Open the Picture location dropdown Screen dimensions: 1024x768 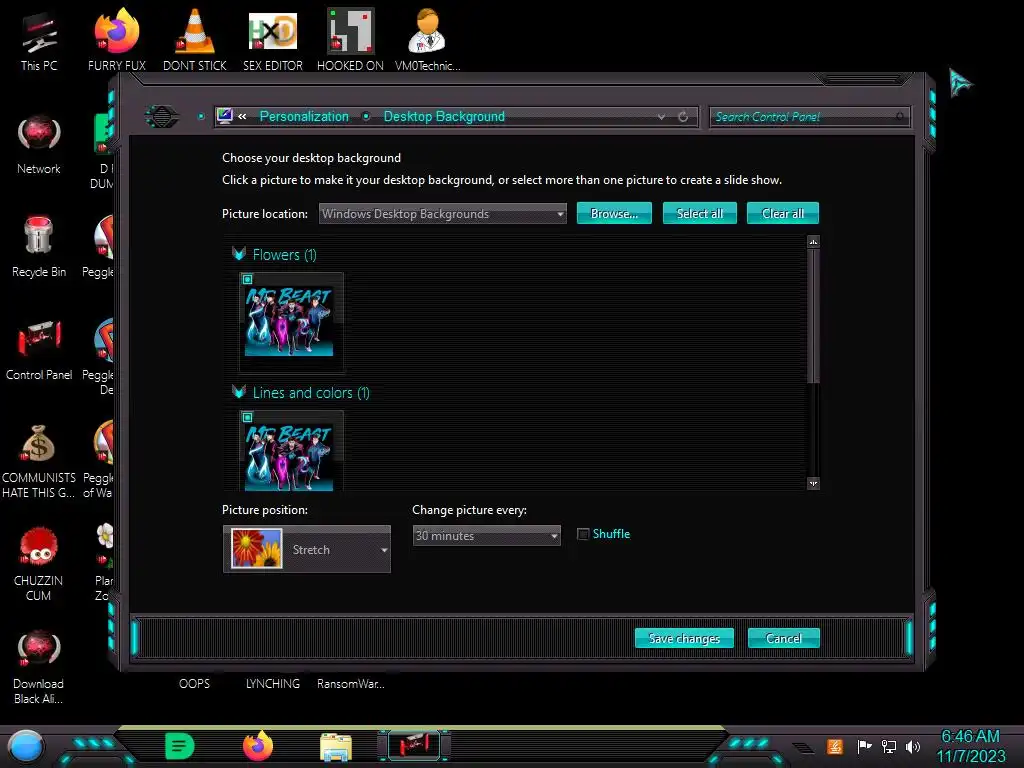pyautogui.click(x=442, y=214)
